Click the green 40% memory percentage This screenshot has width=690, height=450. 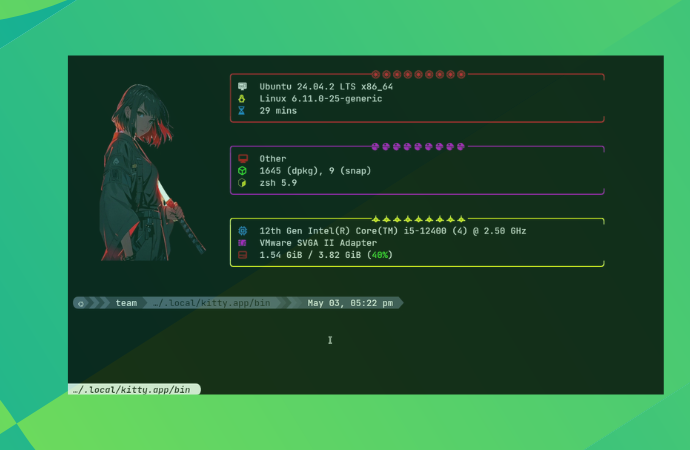pos(379,255)
